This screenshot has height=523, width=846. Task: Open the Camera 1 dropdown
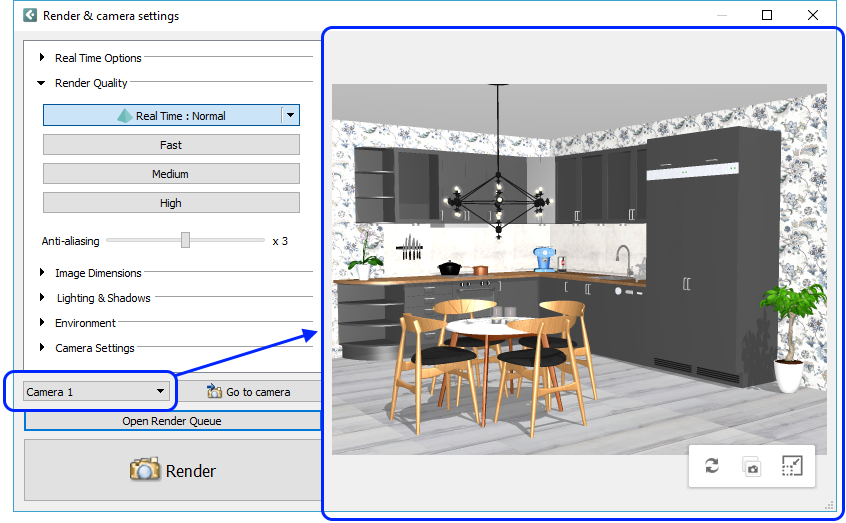point(95,391)
